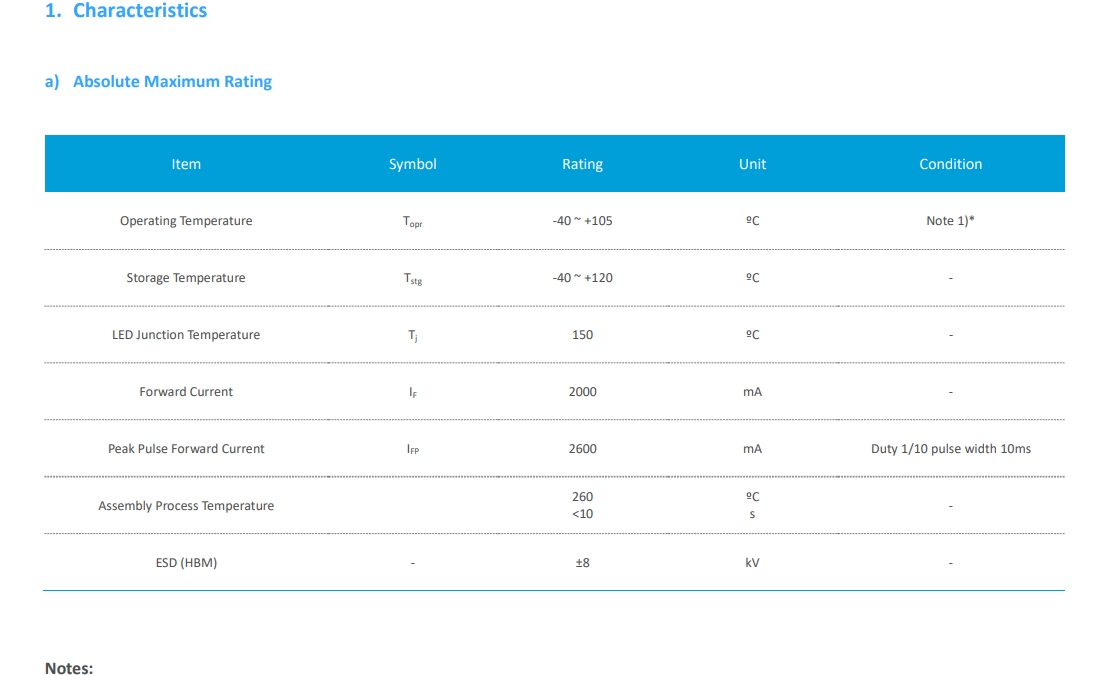Click the '2000' rating value
1105x675 pixels.
(x=582, y=392)
